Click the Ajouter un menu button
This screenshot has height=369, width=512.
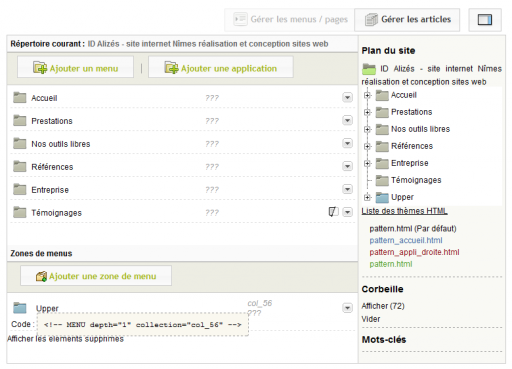tap(75, 67)
